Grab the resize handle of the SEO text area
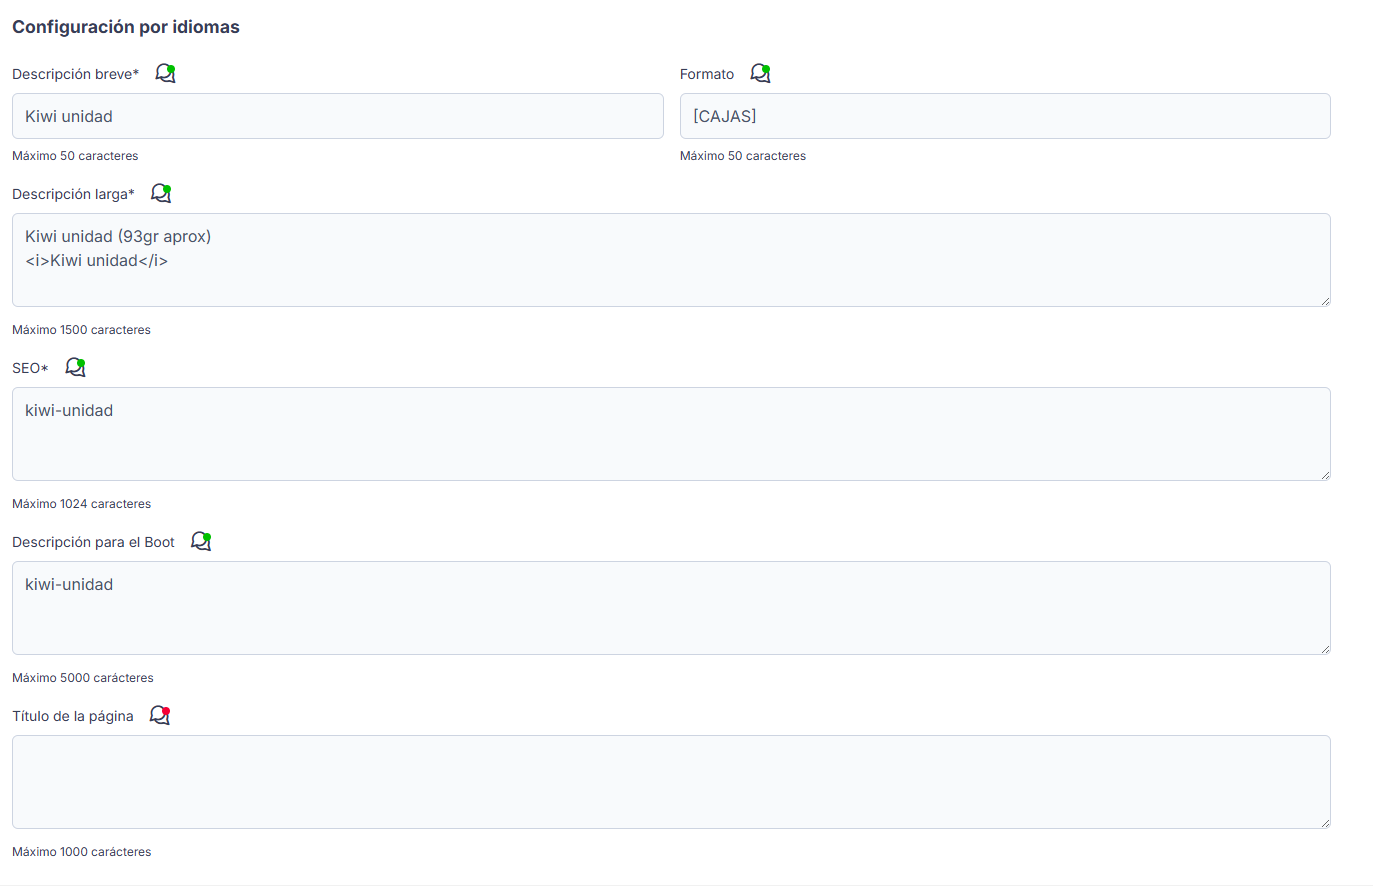 1325,475
